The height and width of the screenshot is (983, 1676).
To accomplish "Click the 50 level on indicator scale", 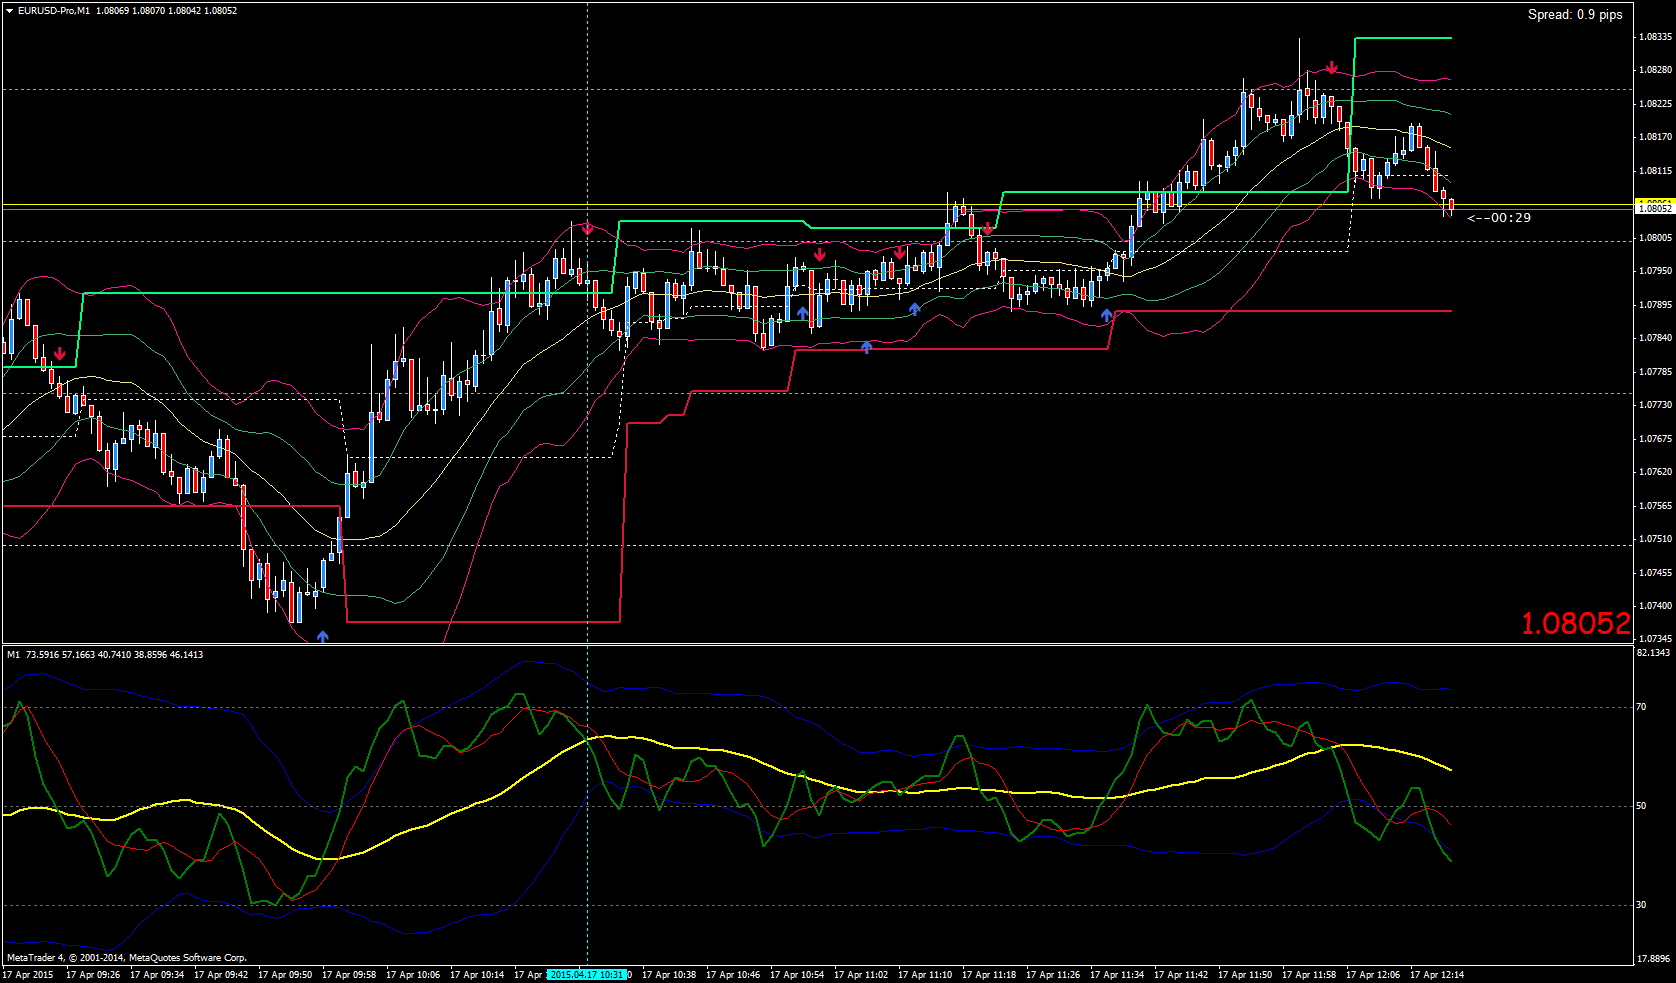I will [x=1641, y=806].
